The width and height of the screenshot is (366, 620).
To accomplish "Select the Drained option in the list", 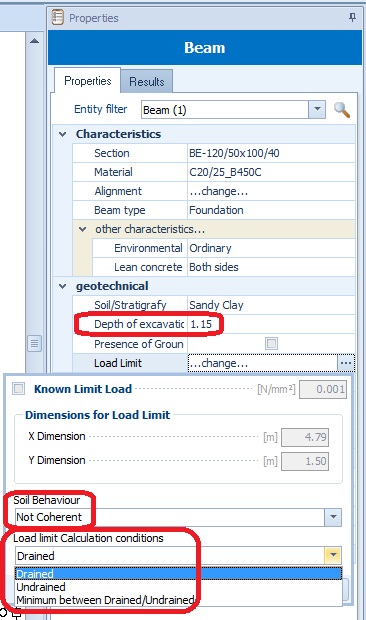I will tap(178, 574).
